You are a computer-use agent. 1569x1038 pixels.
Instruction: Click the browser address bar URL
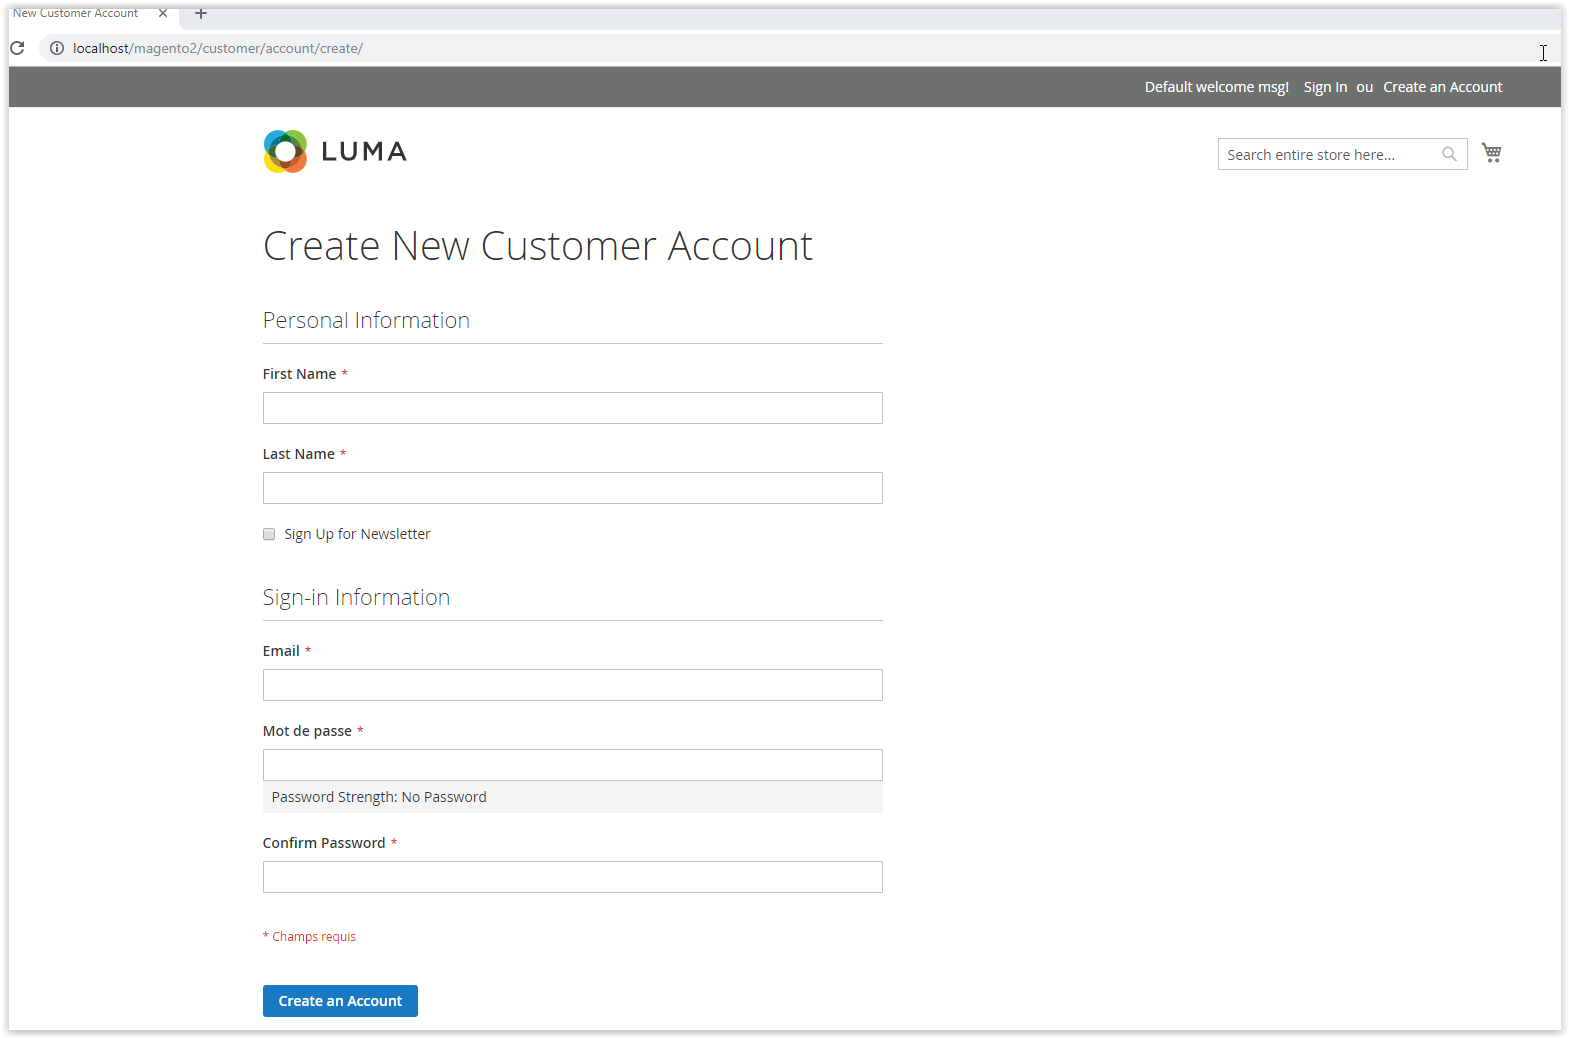click(x=218, y=48)
